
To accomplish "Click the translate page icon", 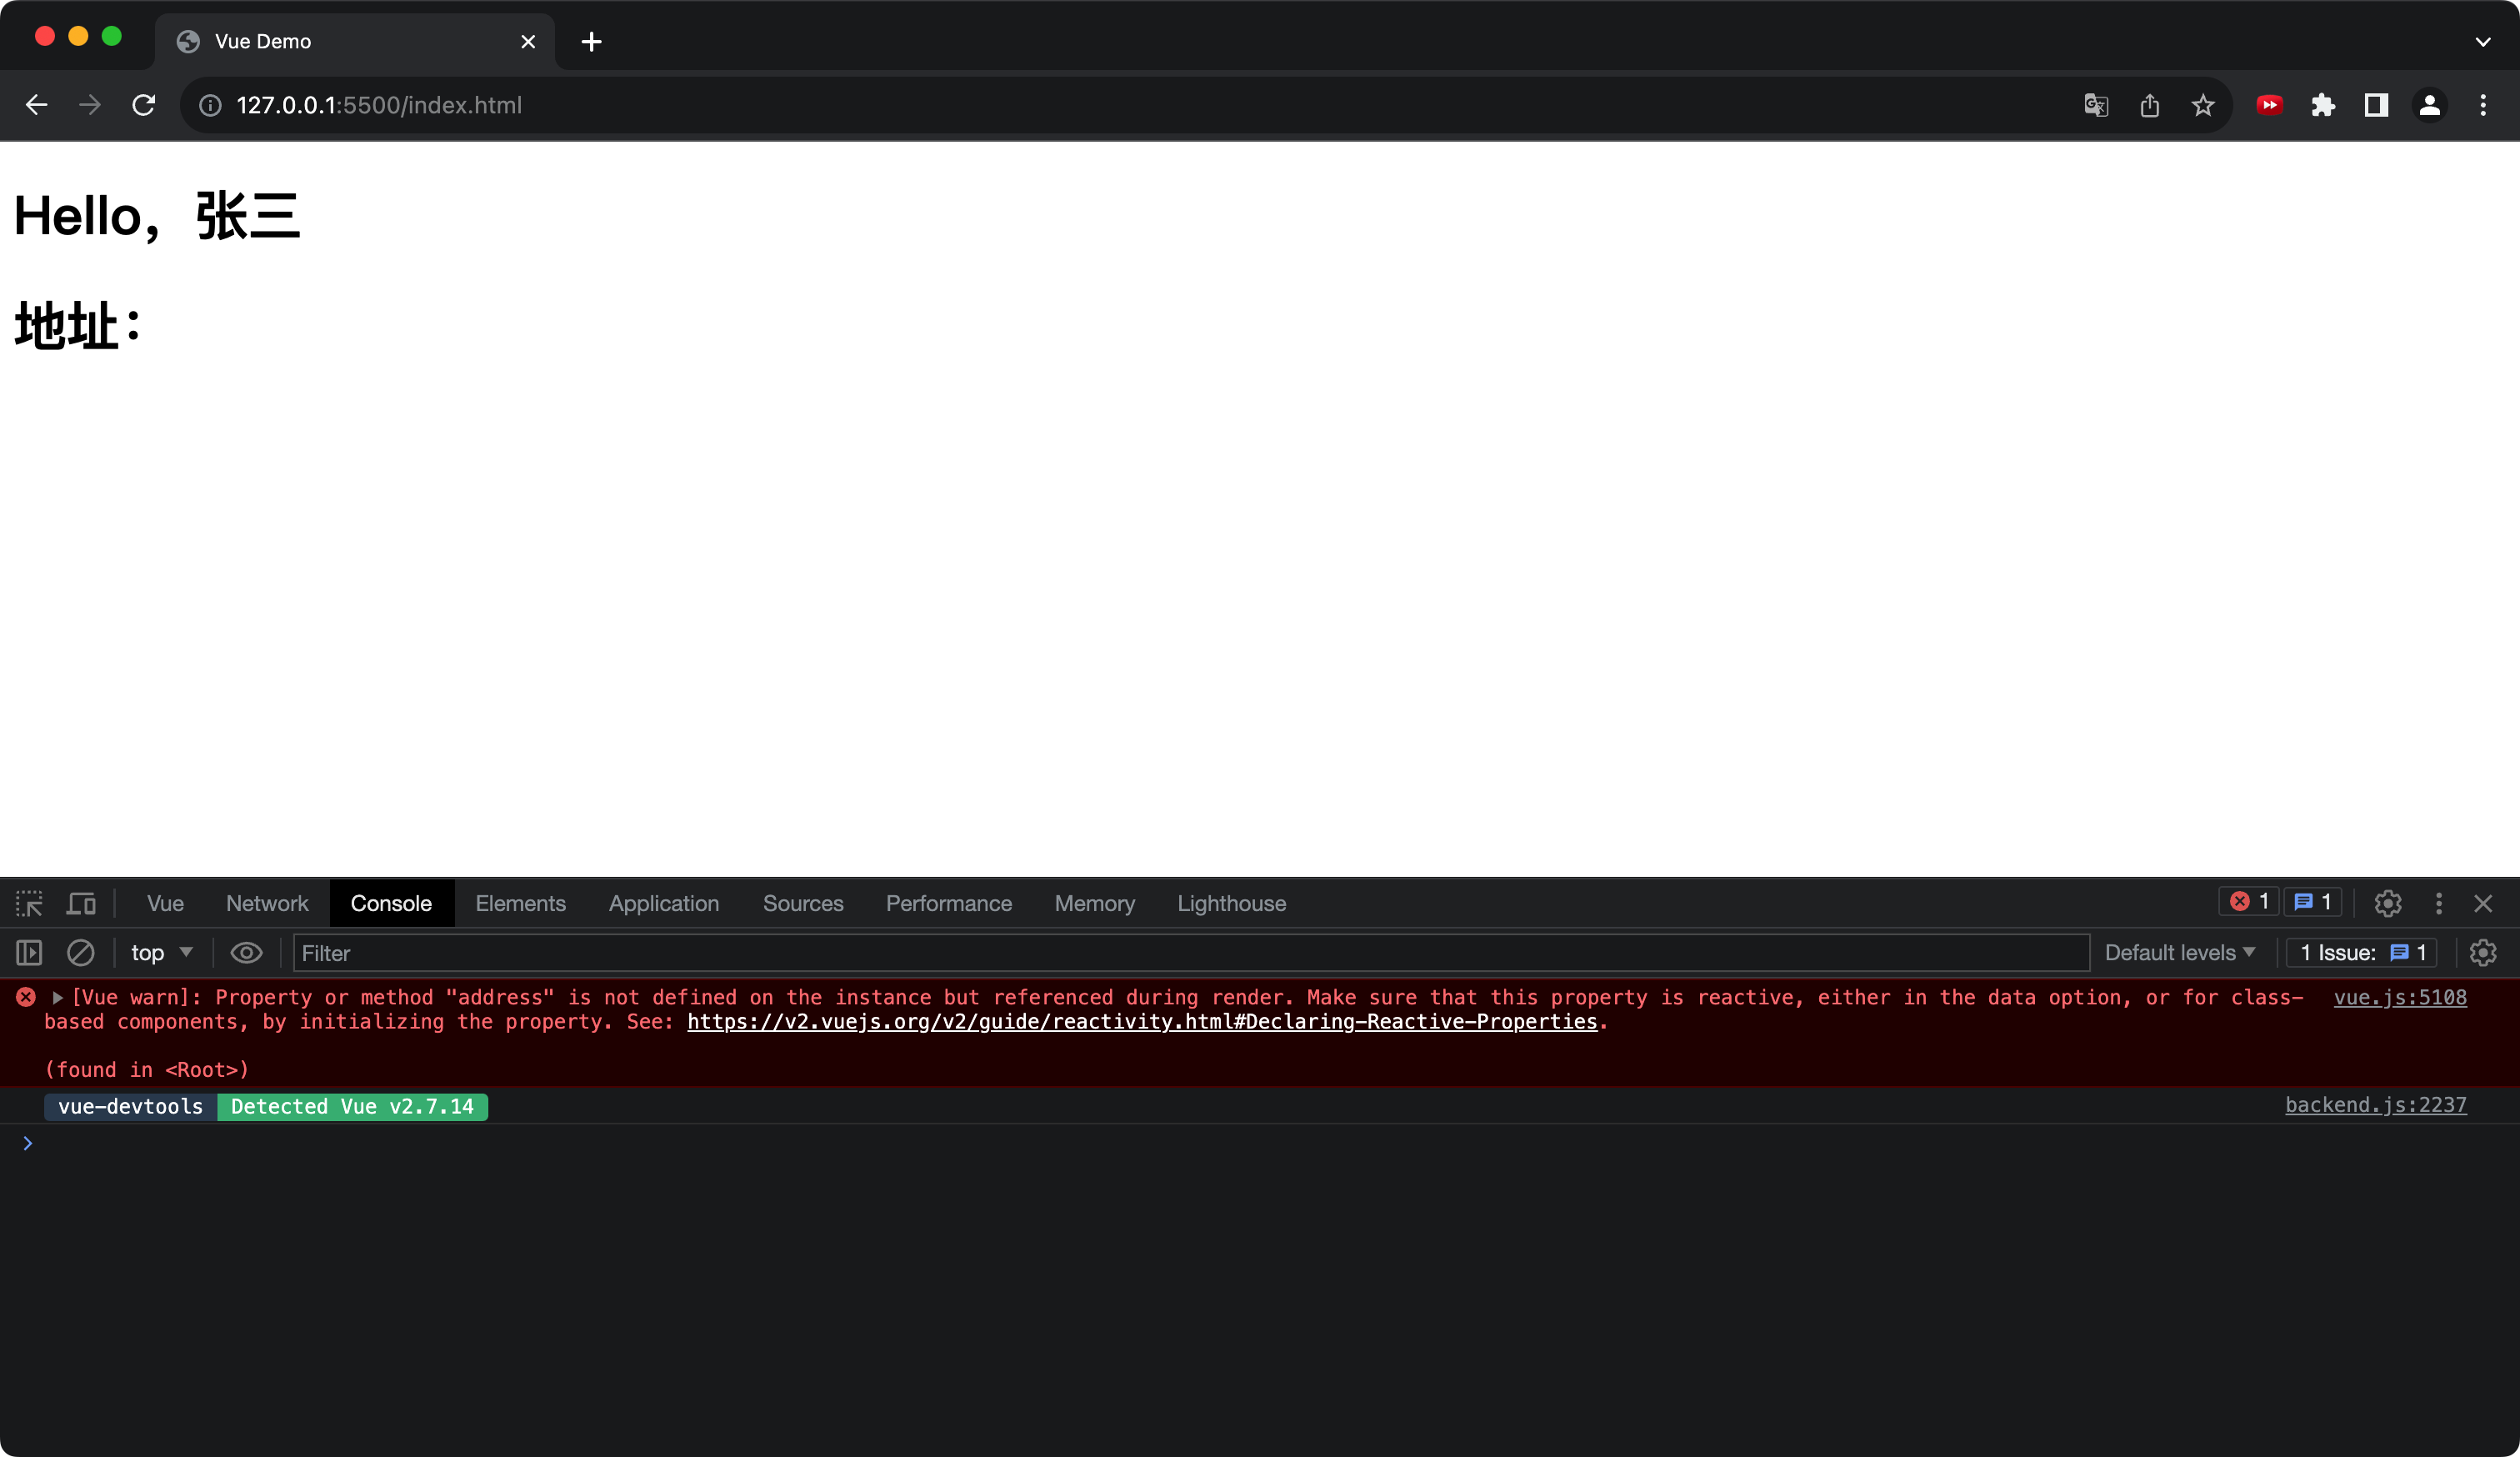I will click(x=2096, y=105).
